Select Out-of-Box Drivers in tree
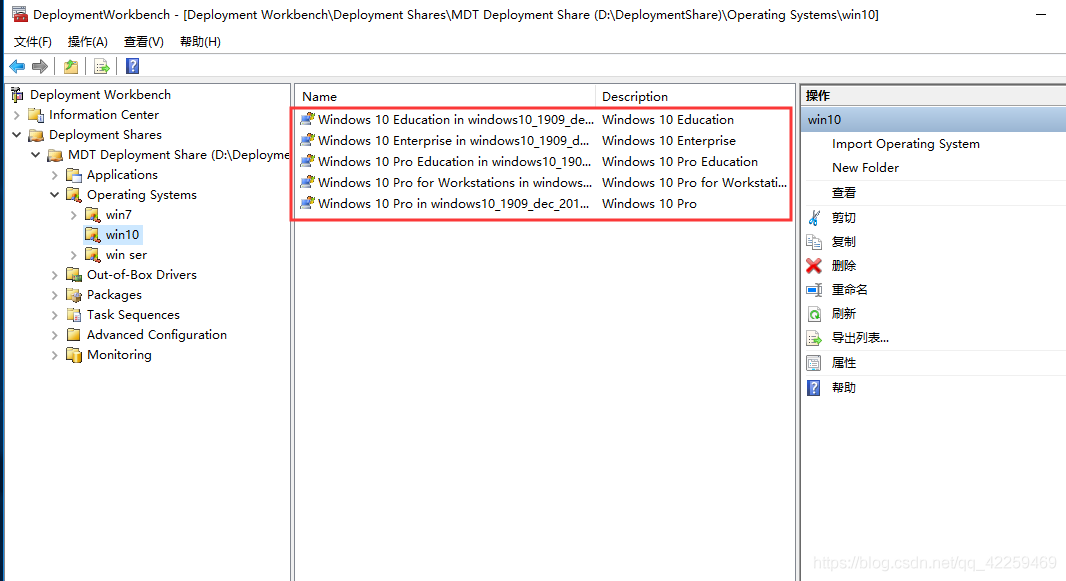Viewport: 1066px width, 581px height. (141, 275)
